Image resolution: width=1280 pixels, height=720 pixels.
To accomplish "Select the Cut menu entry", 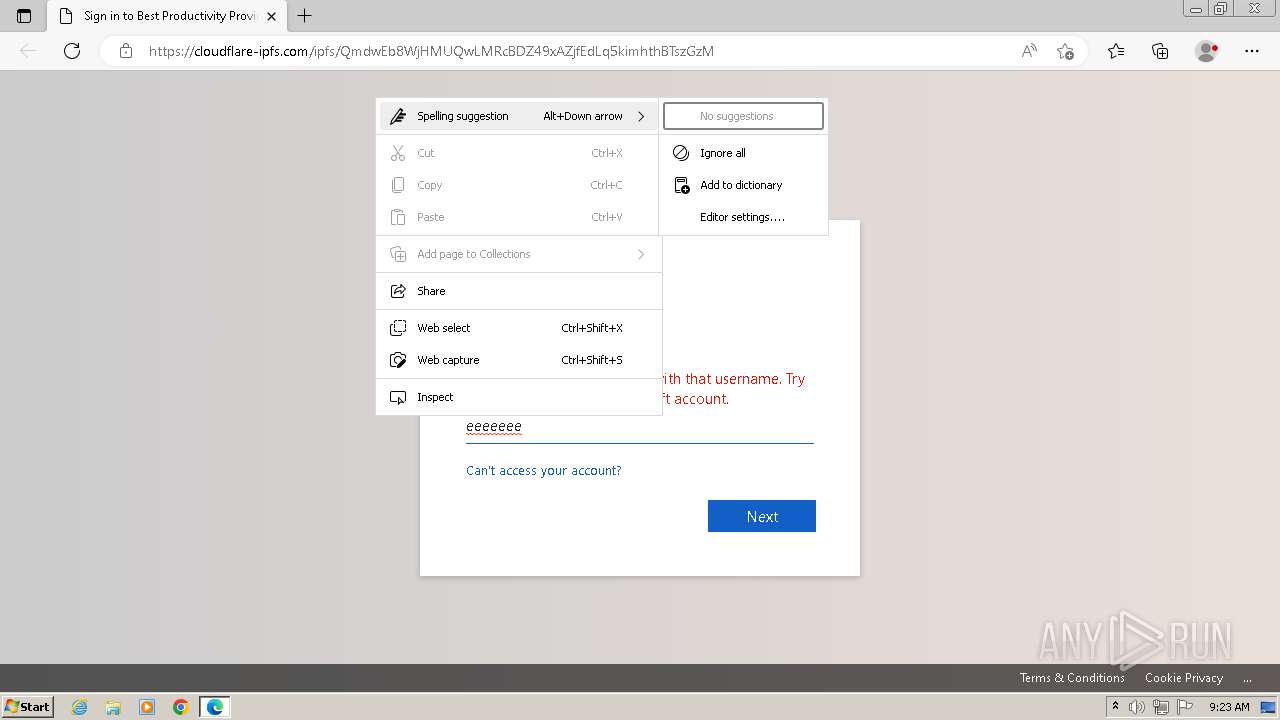I will point(519,153).
